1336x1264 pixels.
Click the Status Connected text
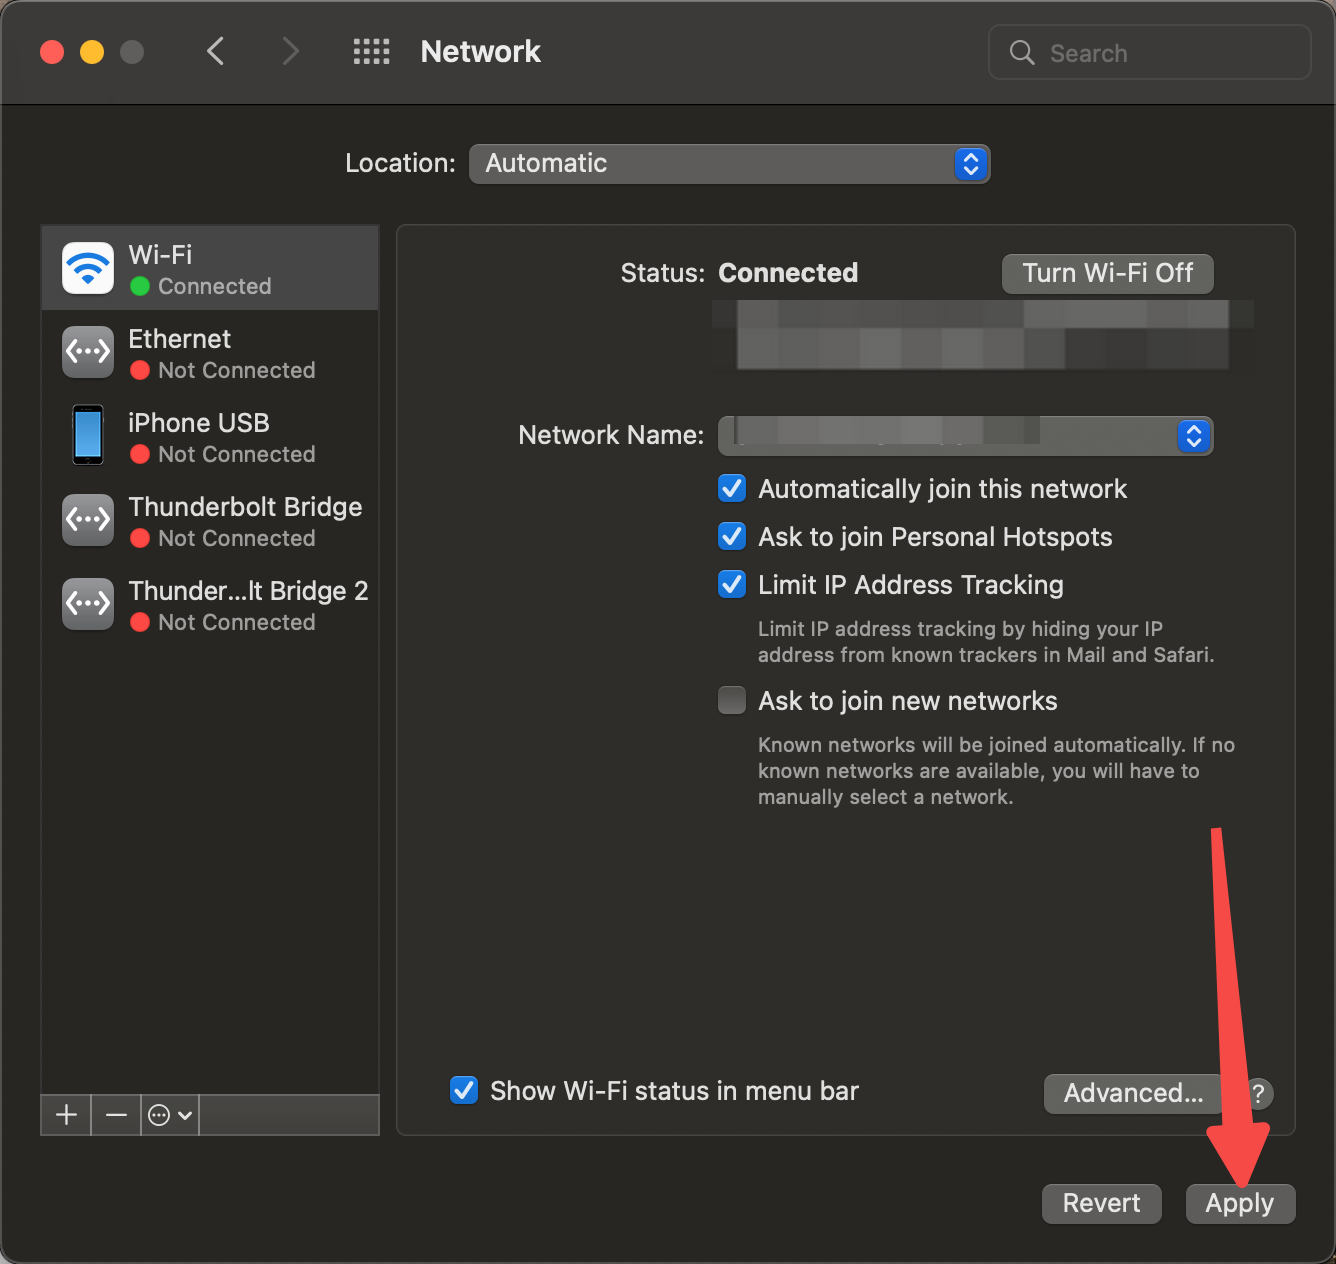pos(788,273)
